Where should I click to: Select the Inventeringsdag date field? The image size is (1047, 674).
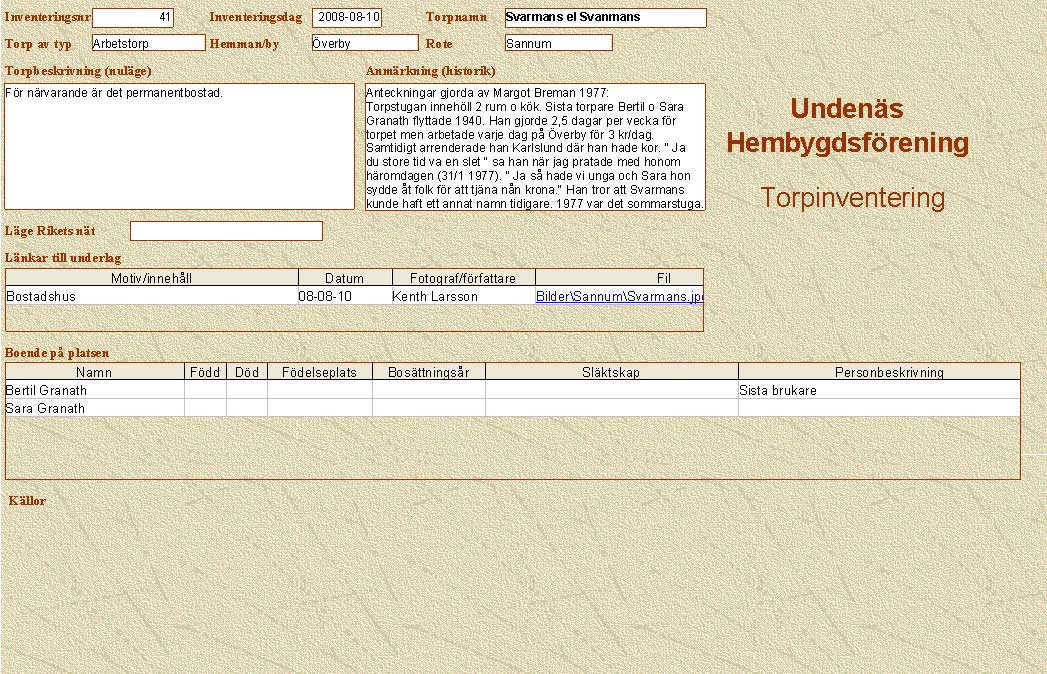pyautogui.click(x=347, y=17)
